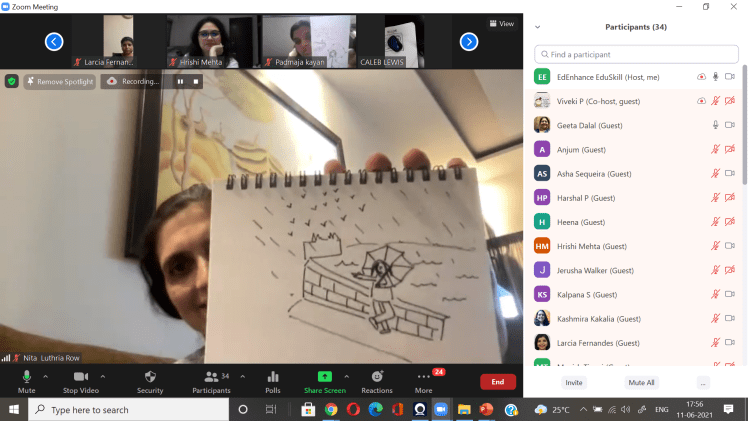The width and height of the screenshot is (748, 421).
Task: Collapse the Participants panel chevron
Action: (x=538, y=28)
